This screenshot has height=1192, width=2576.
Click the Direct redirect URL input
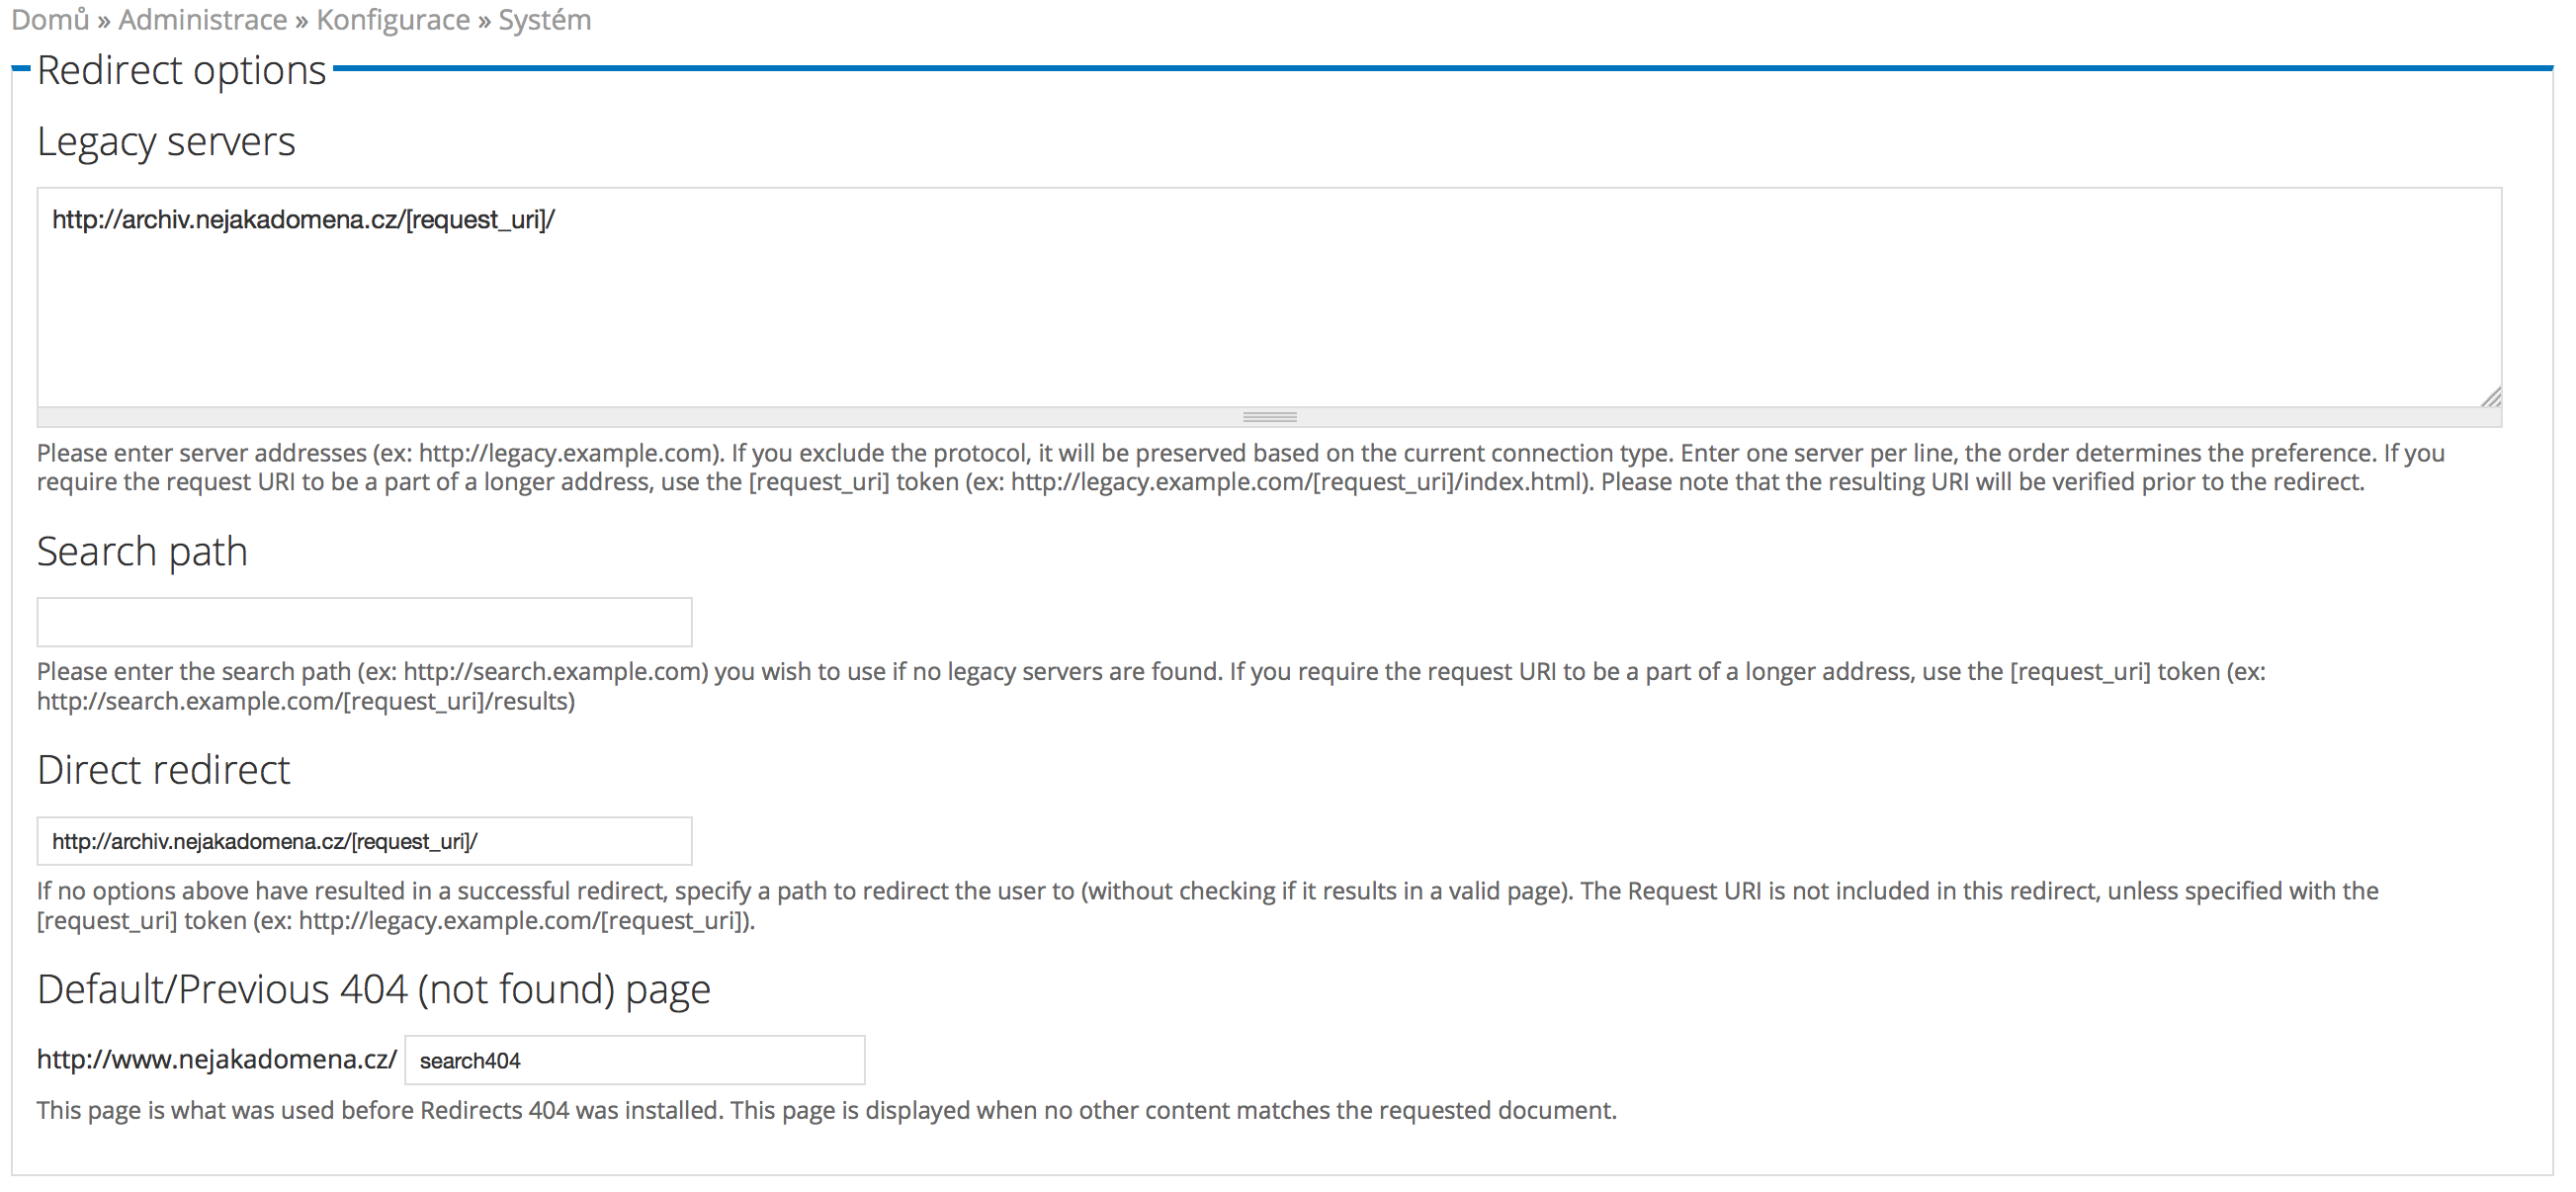[364, 841]
